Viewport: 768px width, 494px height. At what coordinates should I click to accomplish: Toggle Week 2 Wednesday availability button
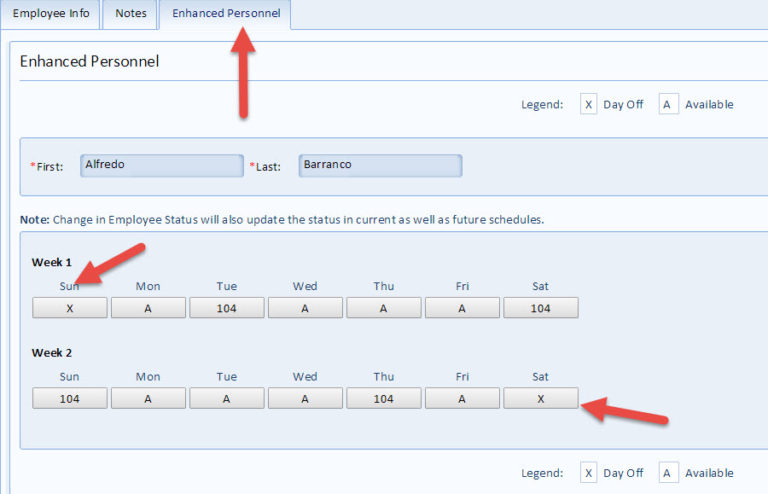click(x=305, y=399)
